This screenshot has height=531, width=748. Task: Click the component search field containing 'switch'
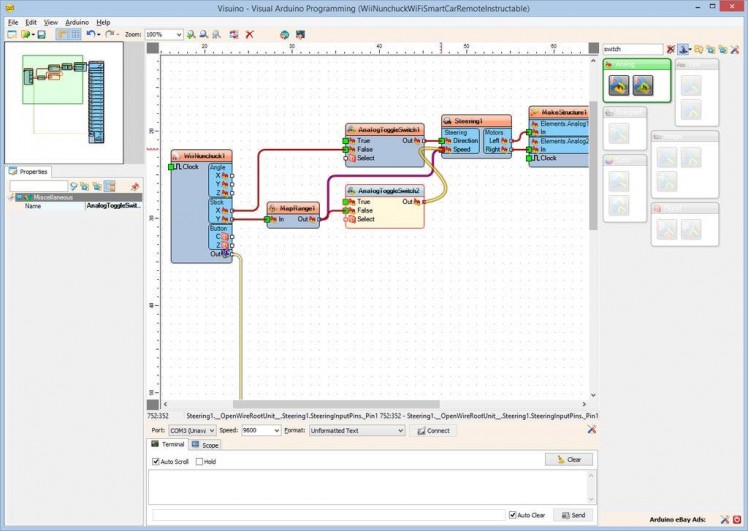632,48
